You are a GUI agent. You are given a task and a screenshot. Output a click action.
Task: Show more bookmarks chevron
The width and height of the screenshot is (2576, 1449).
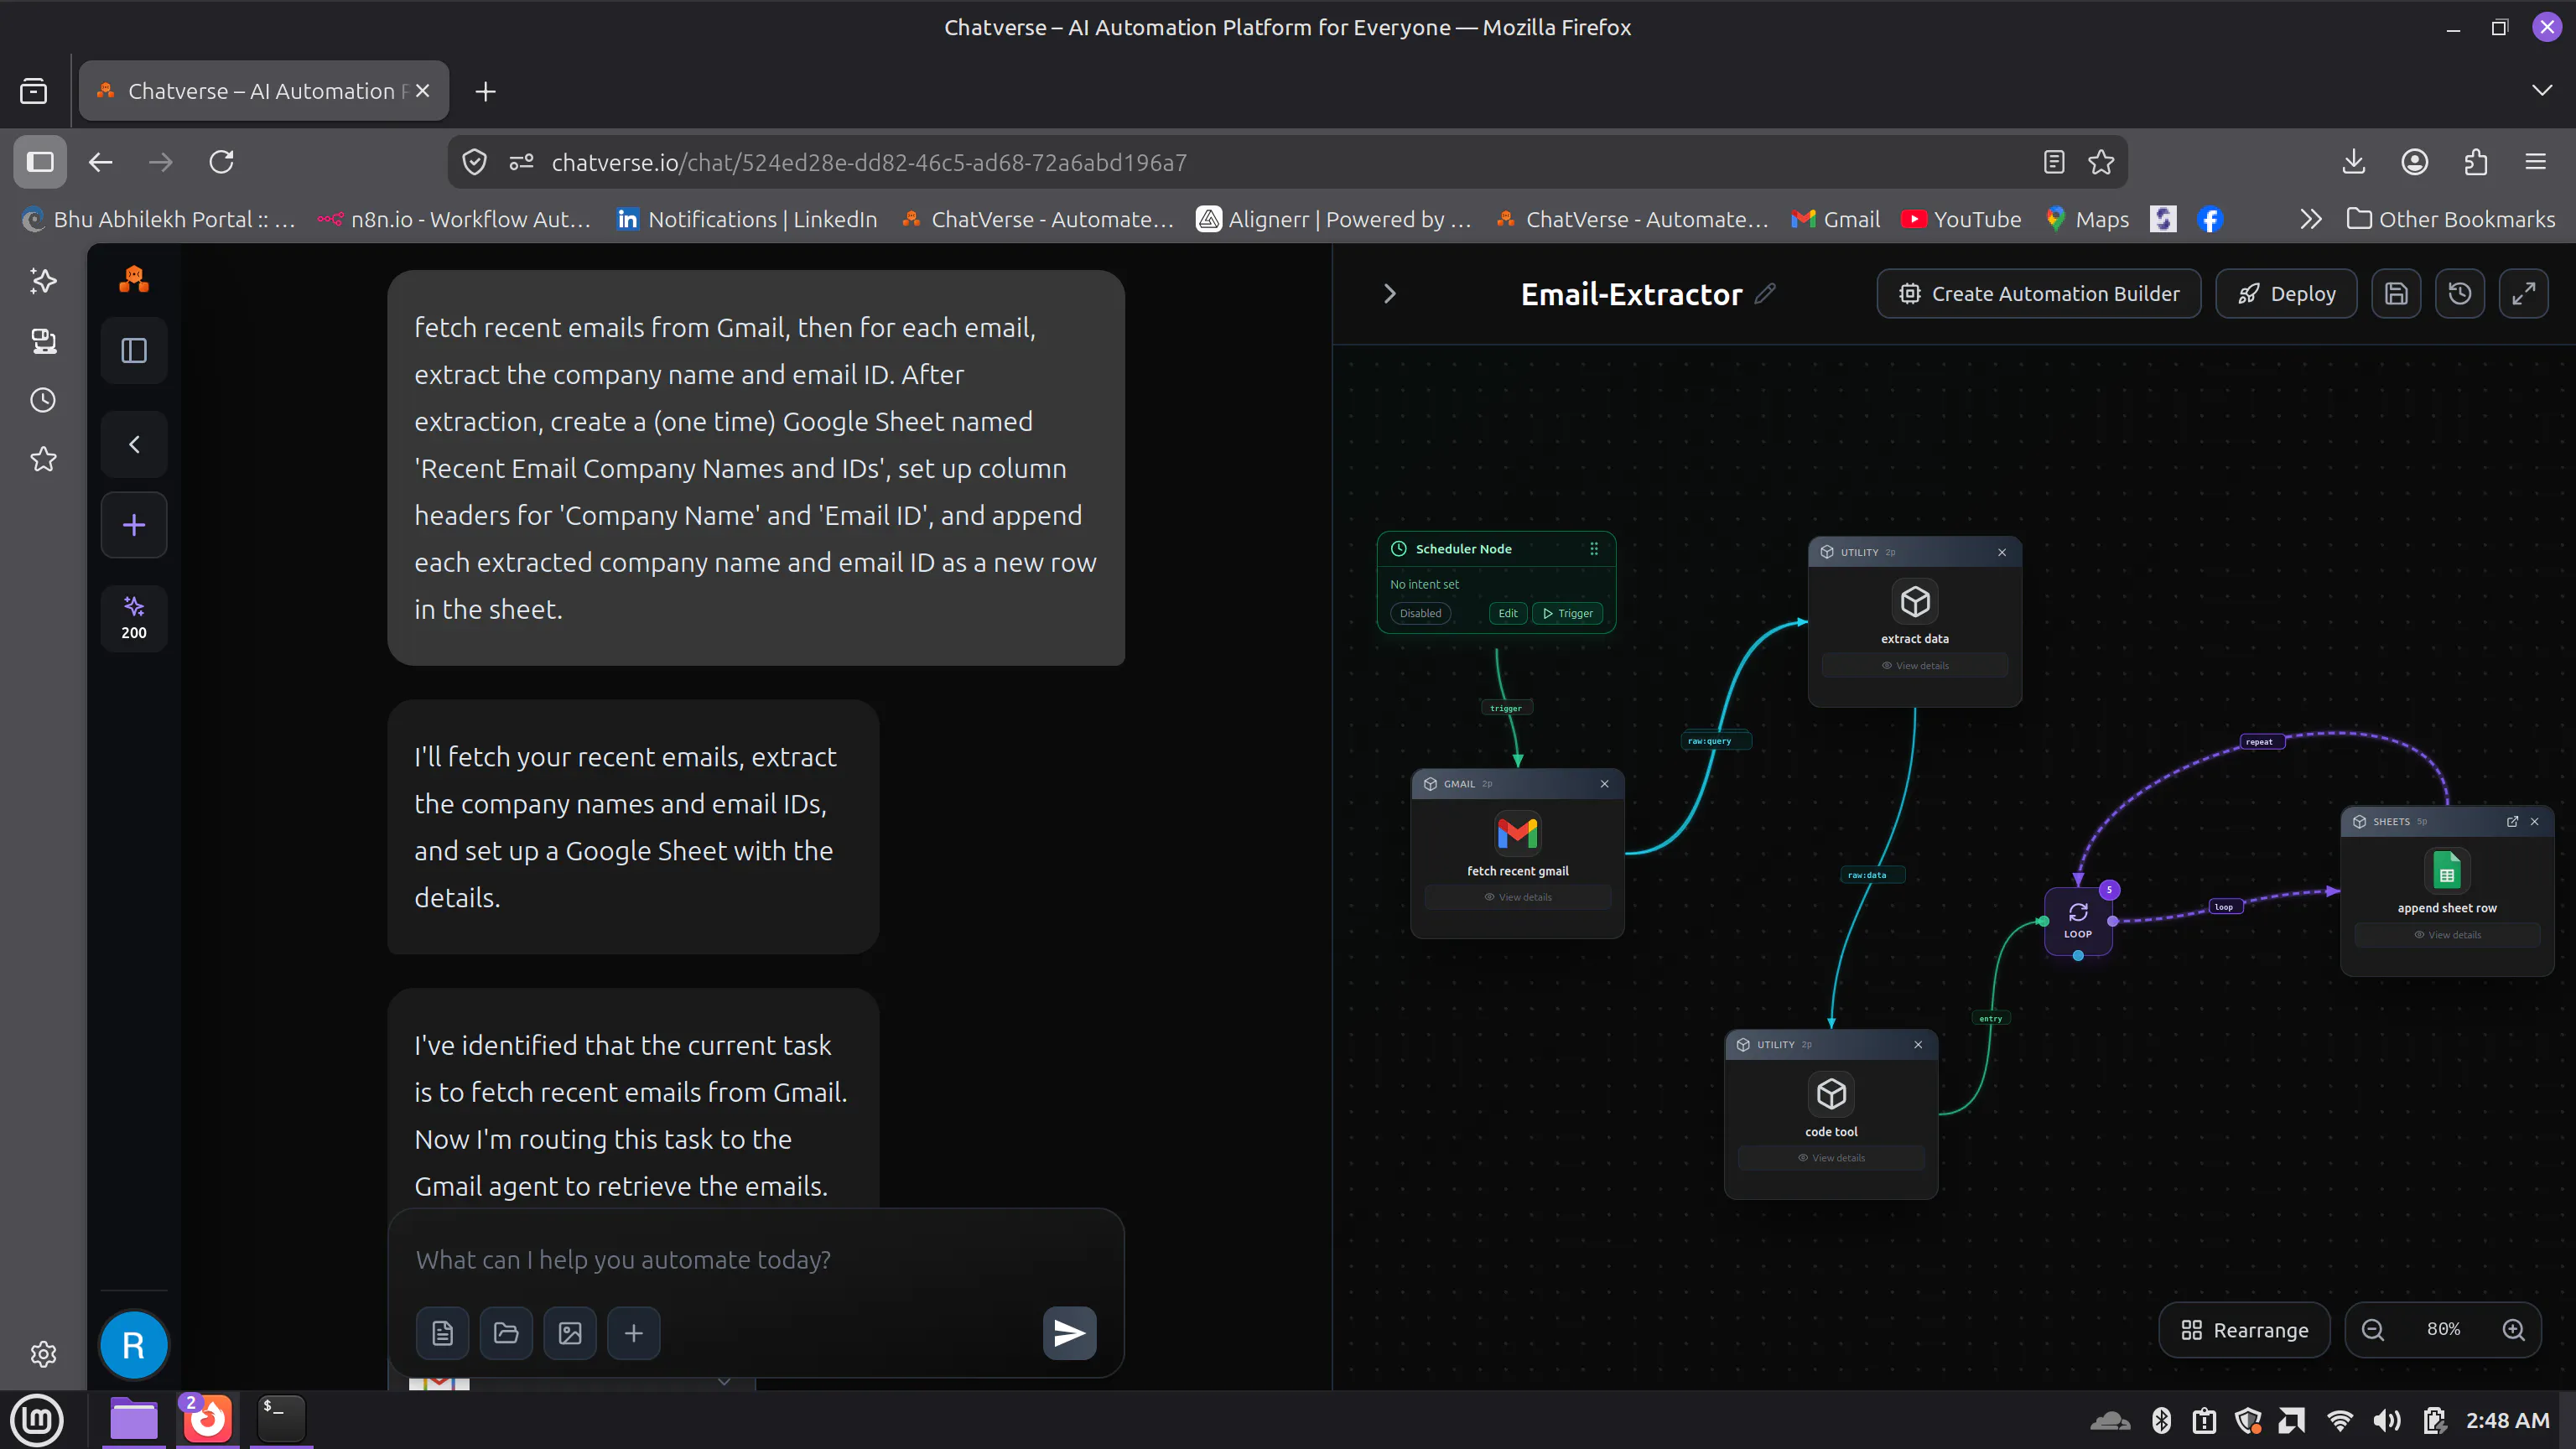point(2310,219)
